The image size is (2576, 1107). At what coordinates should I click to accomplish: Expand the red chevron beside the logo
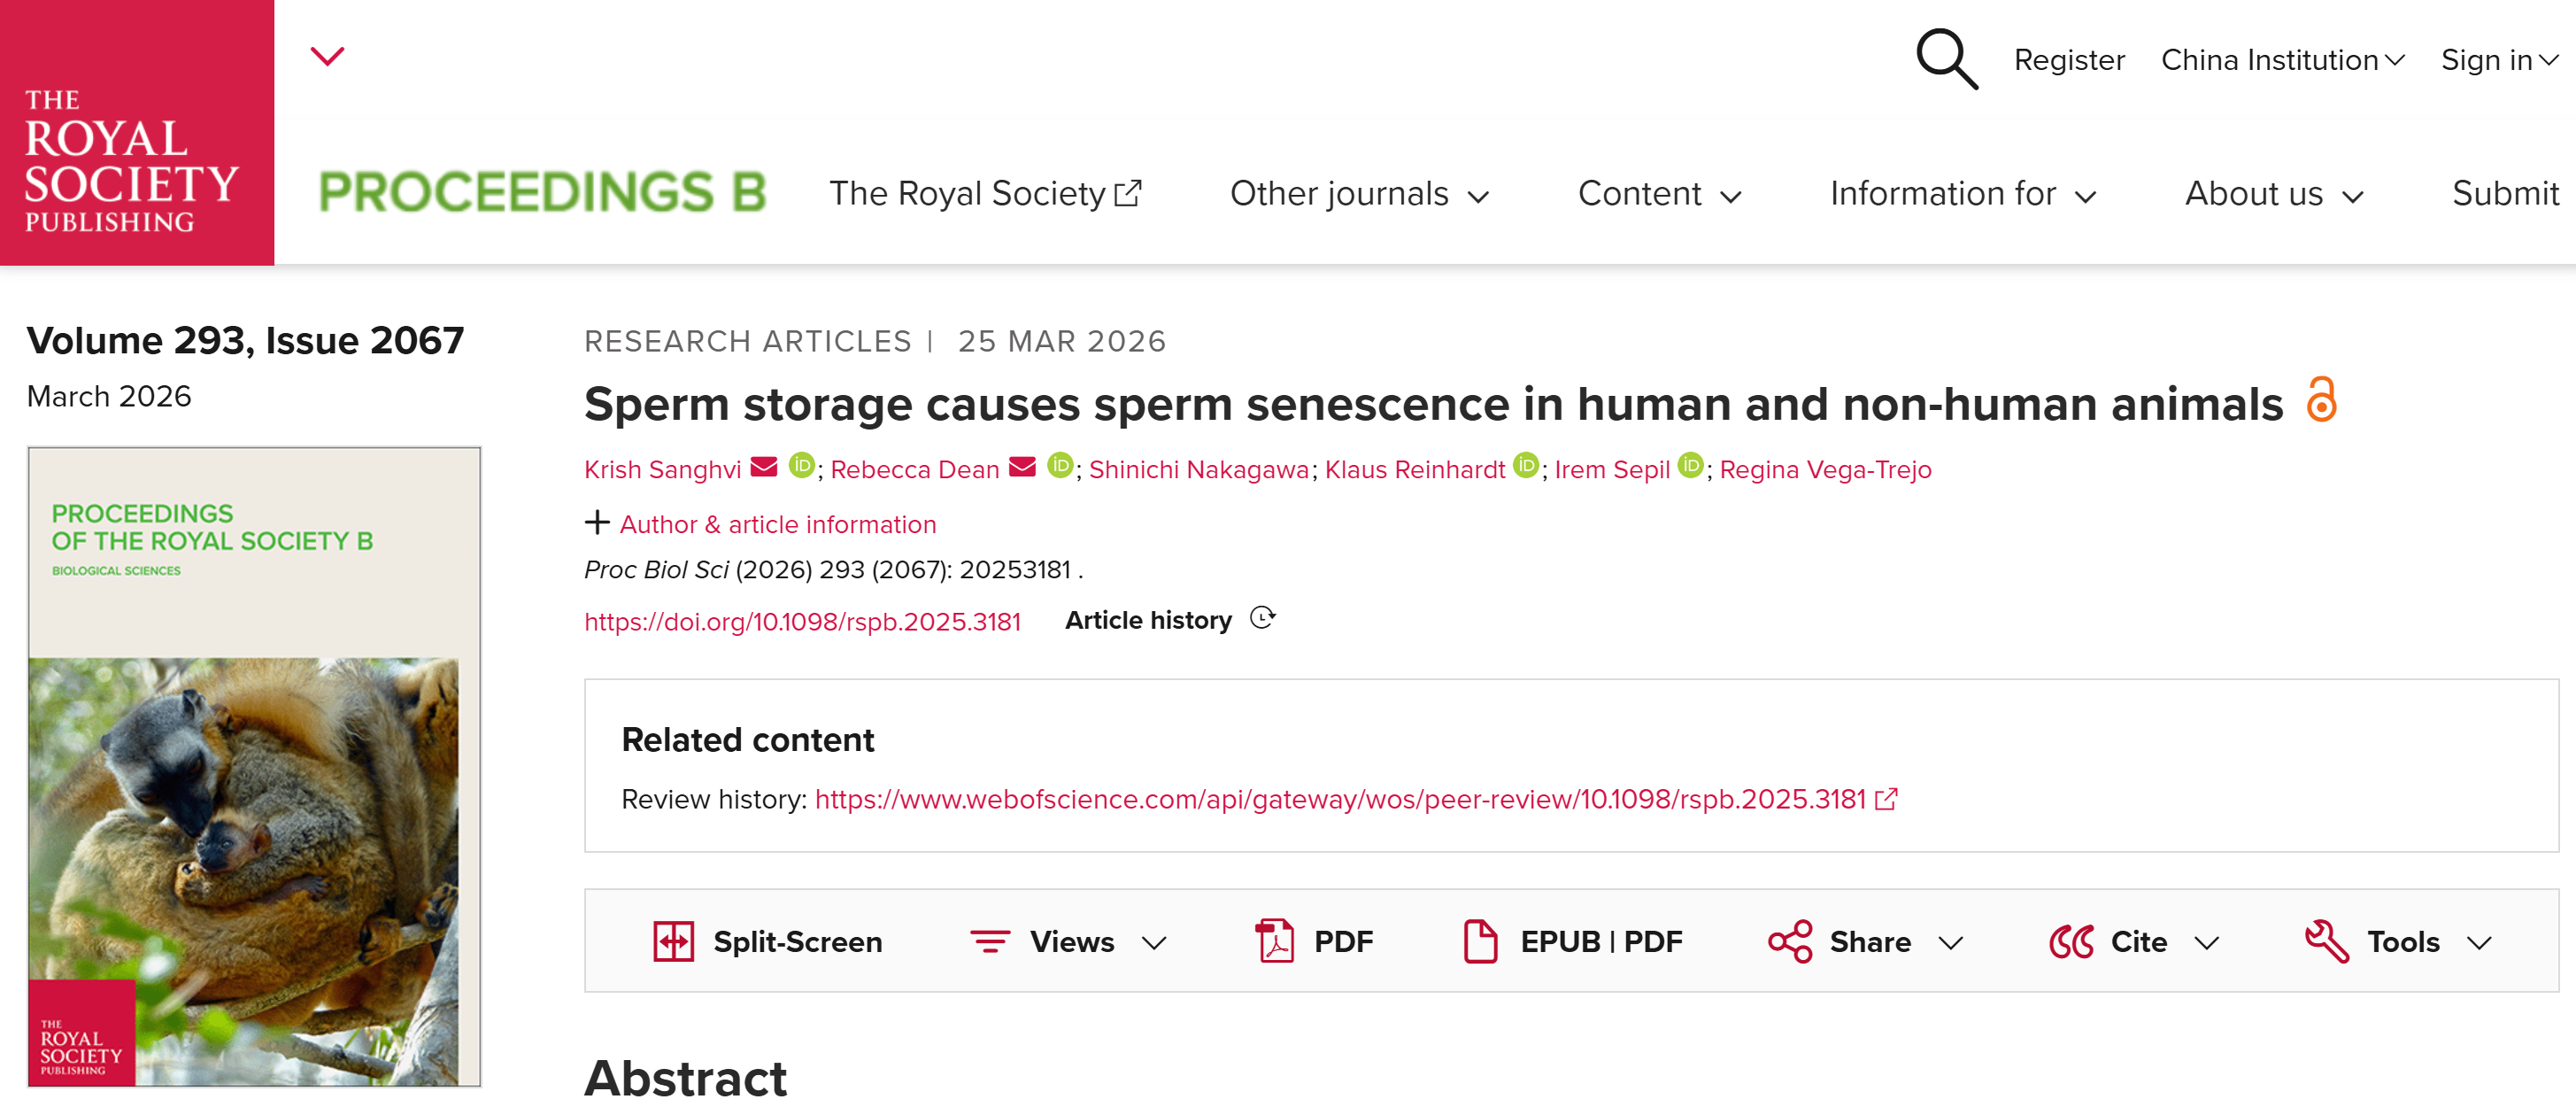pos(327,56)
